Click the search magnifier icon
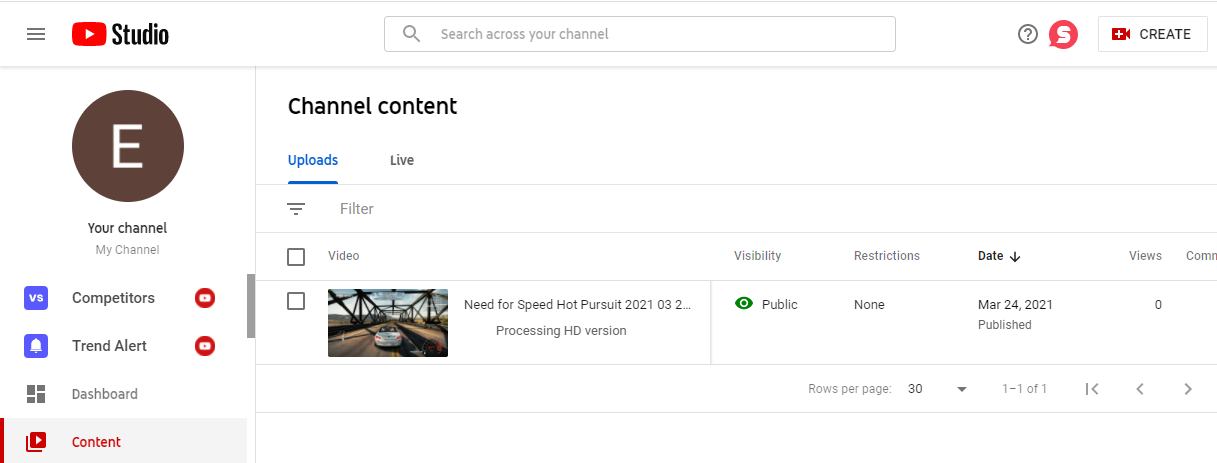1217x463 pixels. [411, 34]
